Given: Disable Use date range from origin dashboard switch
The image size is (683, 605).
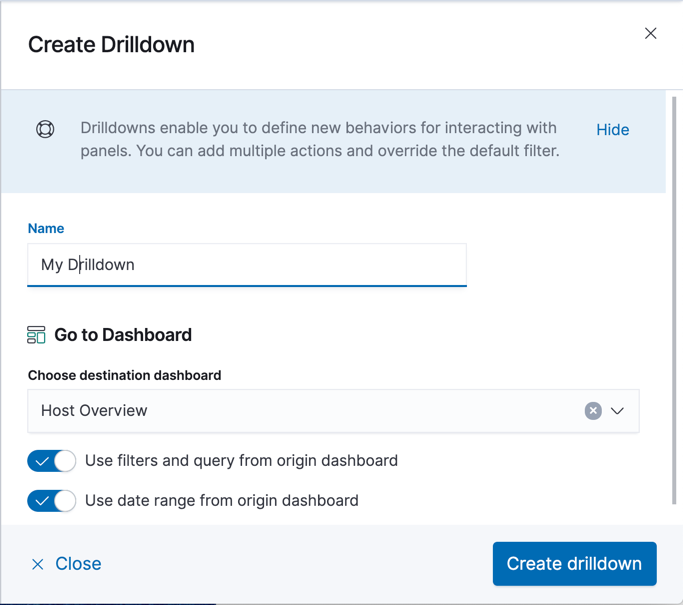Looking at the screenshot, I should coord(52,500).
